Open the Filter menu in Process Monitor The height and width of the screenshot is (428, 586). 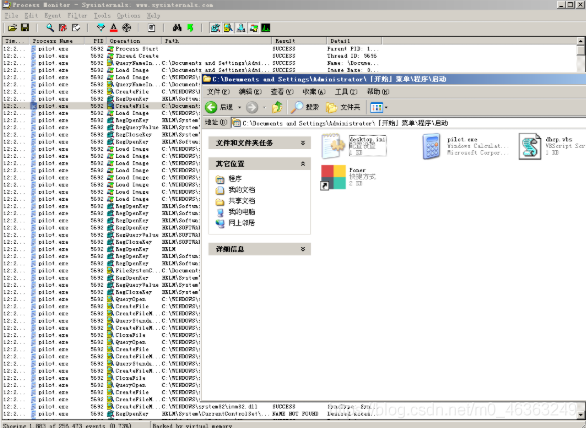coord(77,15)
